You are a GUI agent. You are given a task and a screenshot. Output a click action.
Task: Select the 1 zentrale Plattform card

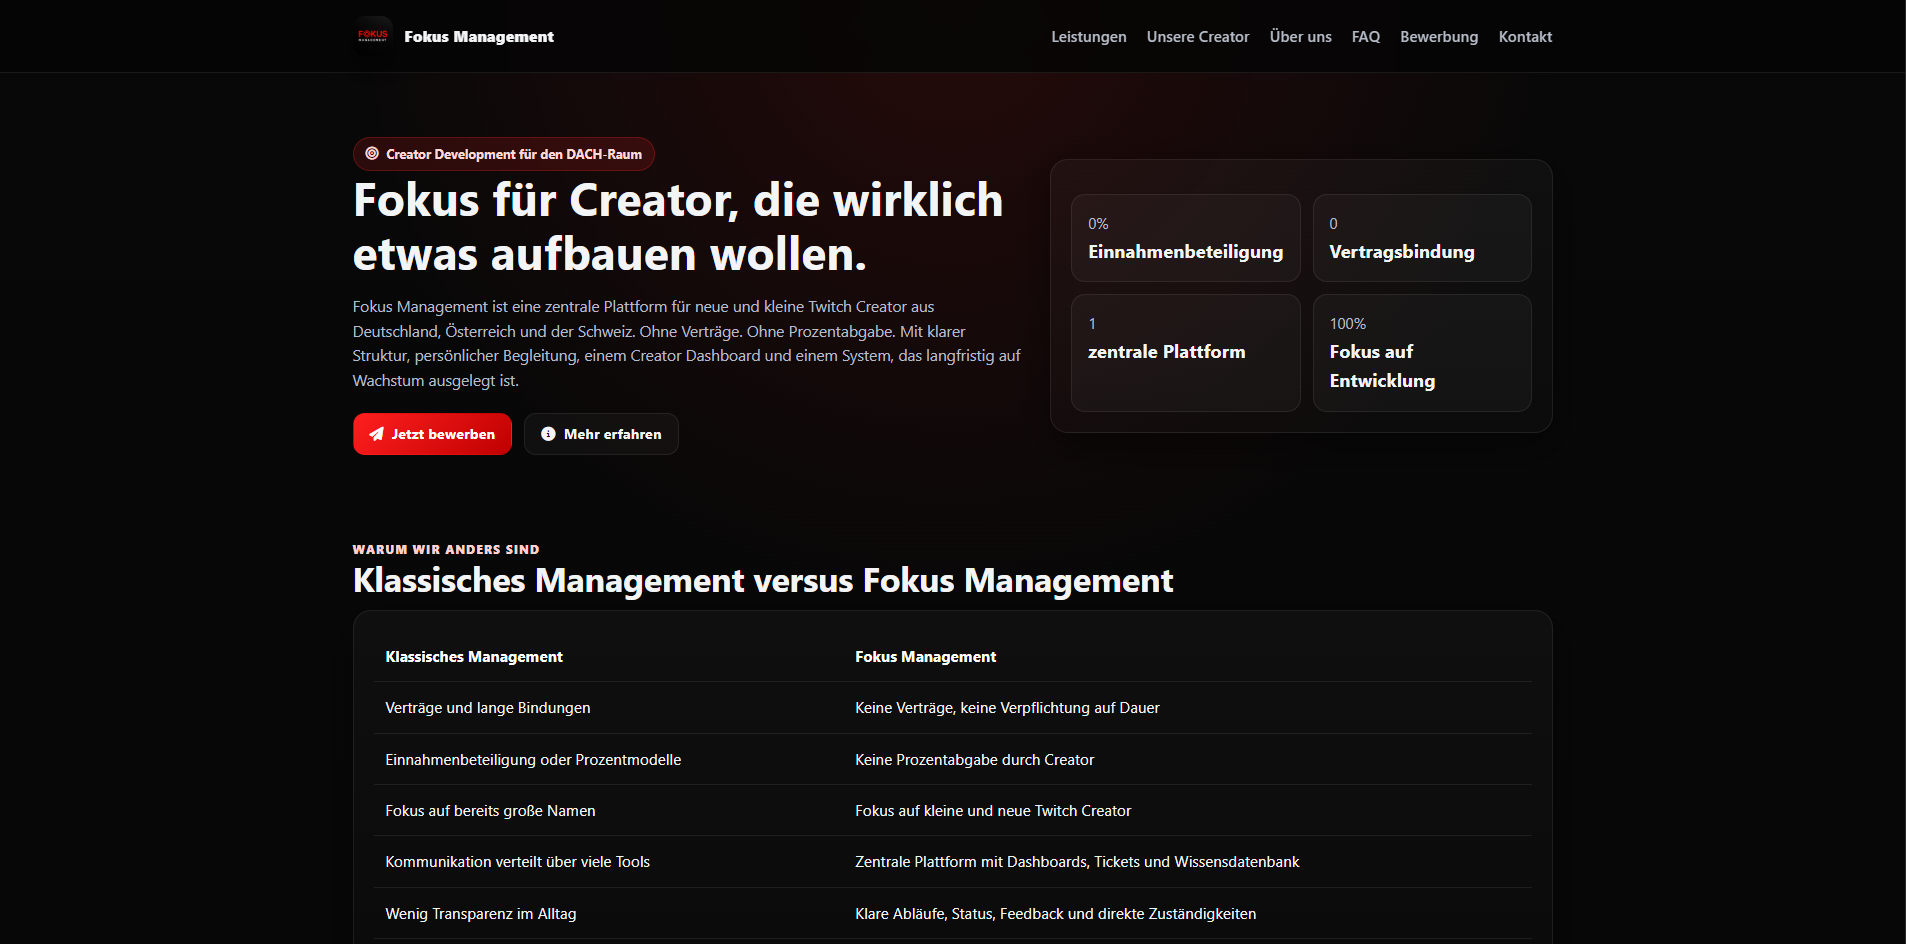1186,353
